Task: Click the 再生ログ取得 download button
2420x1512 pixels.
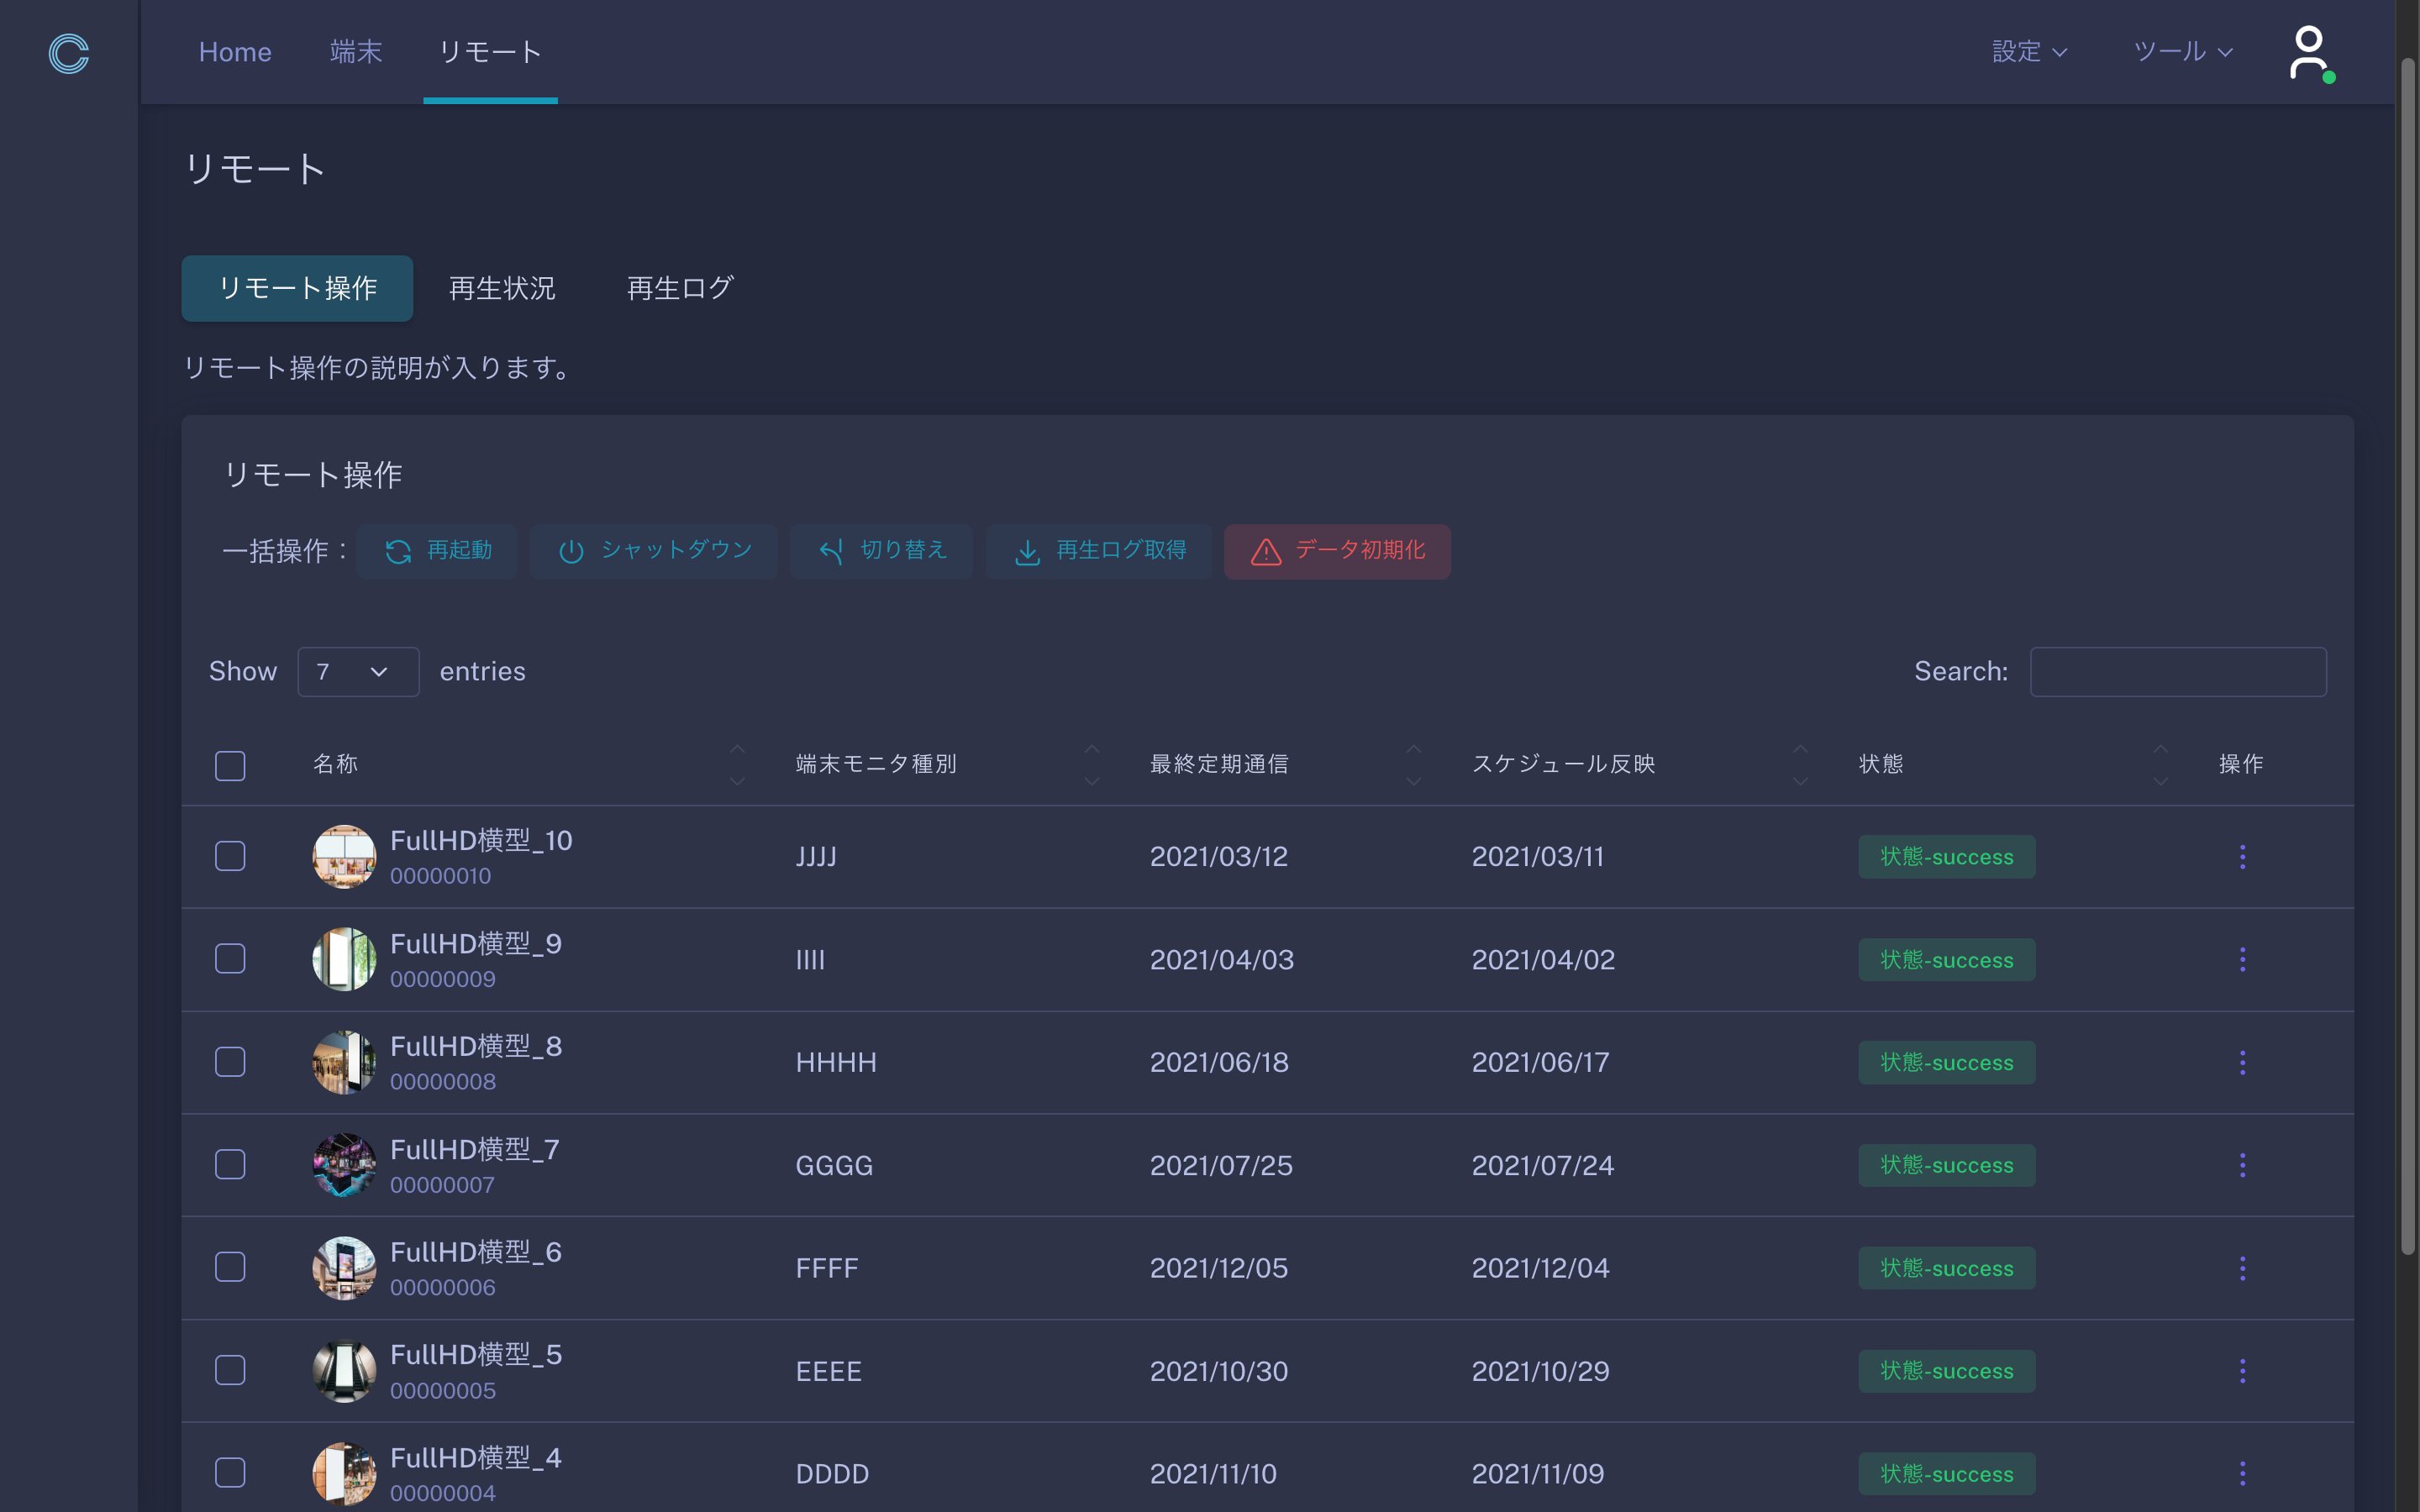Action: coord(1099,551)
